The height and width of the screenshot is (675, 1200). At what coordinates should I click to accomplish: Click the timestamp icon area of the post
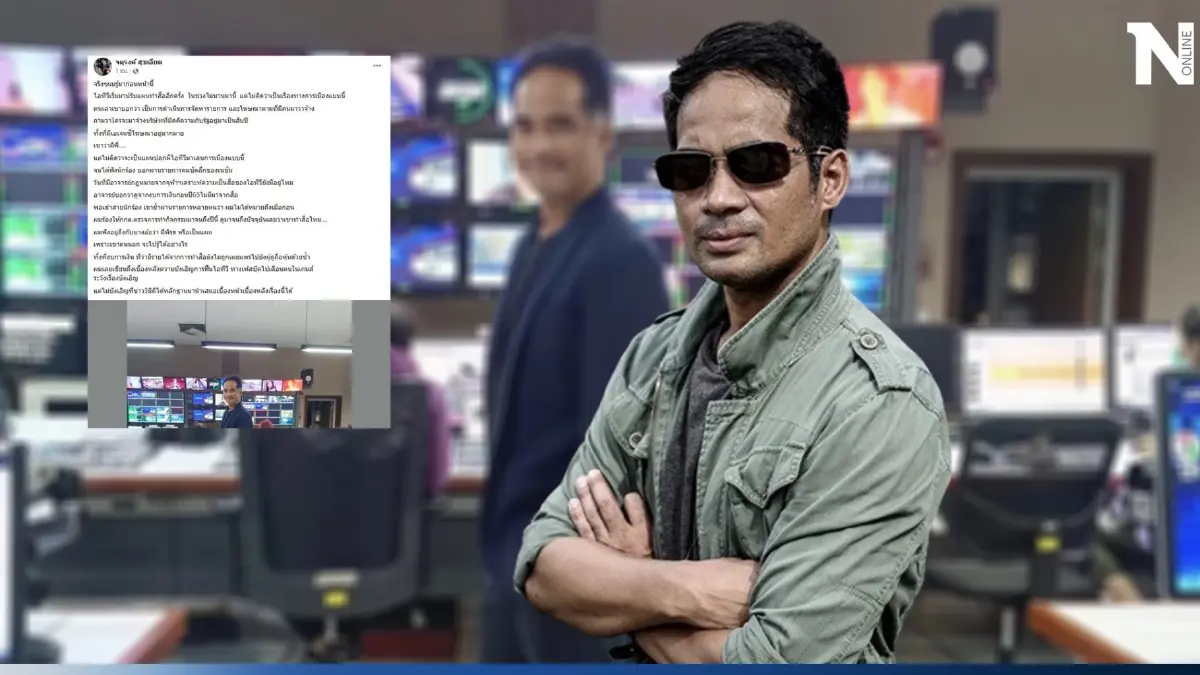click(124, 72)
